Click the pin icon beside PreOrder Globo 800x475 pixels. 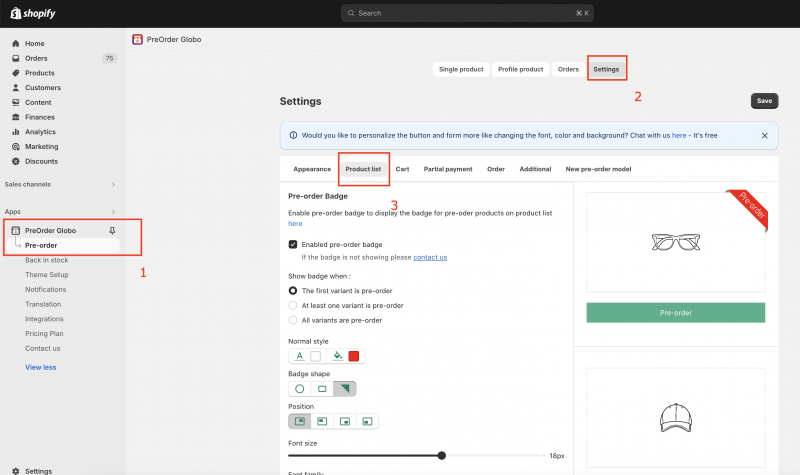coord(111,230)
